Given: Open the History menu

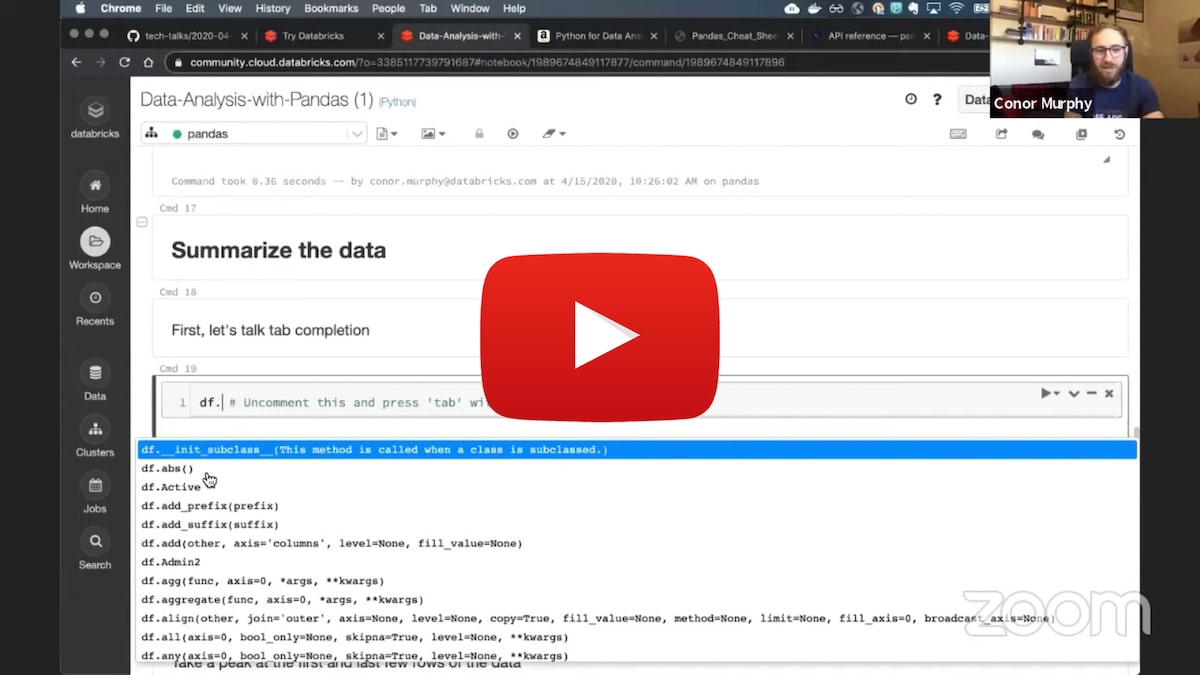Looking at the screenshot, I should 273,8.
